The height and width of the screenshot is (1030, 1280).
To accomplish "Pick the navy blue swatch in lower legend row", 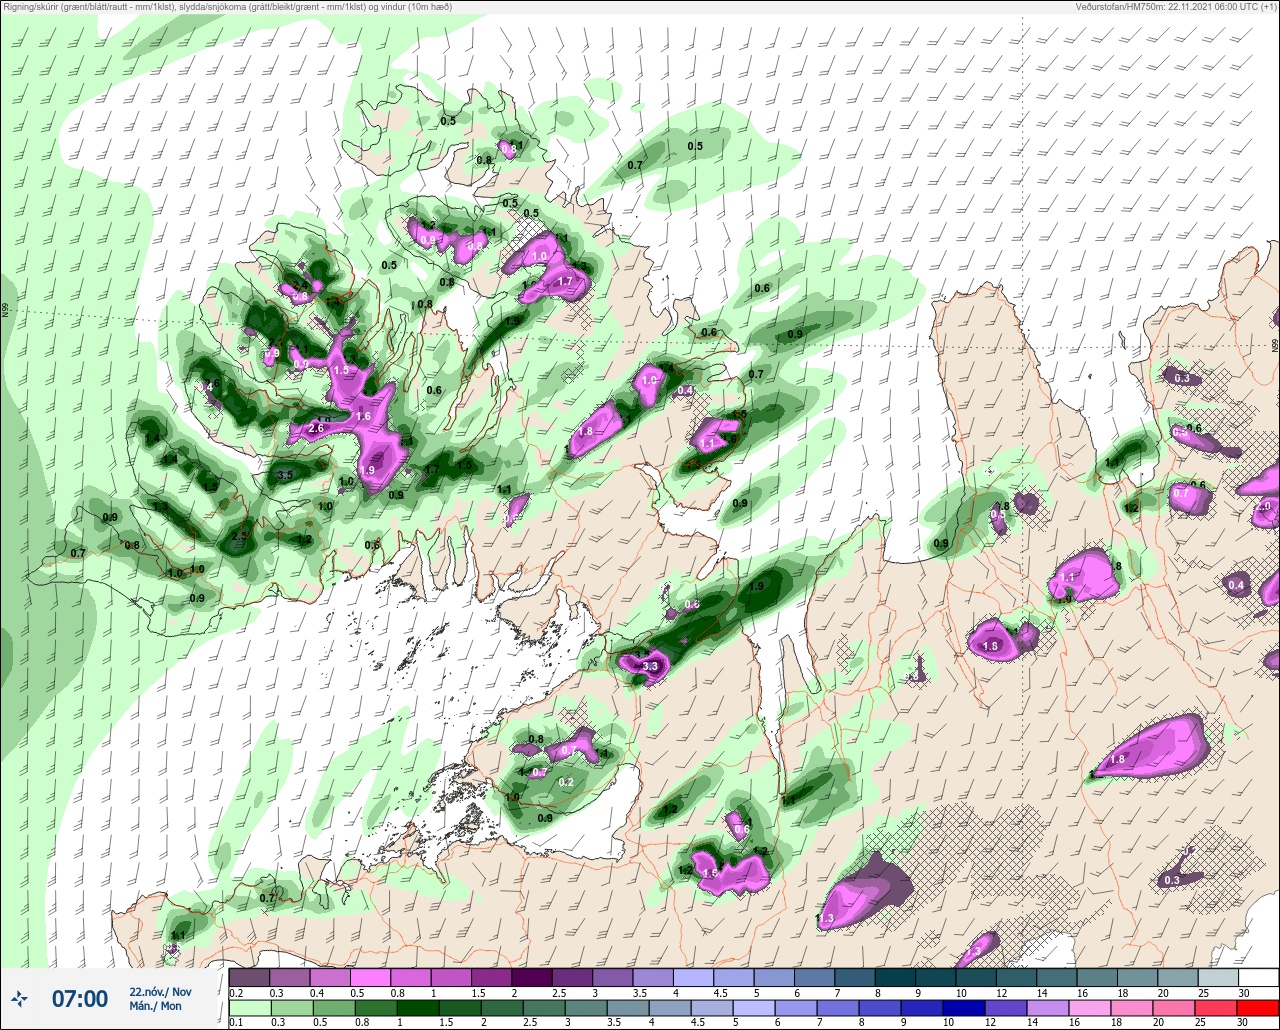I will click(964, 1008).
